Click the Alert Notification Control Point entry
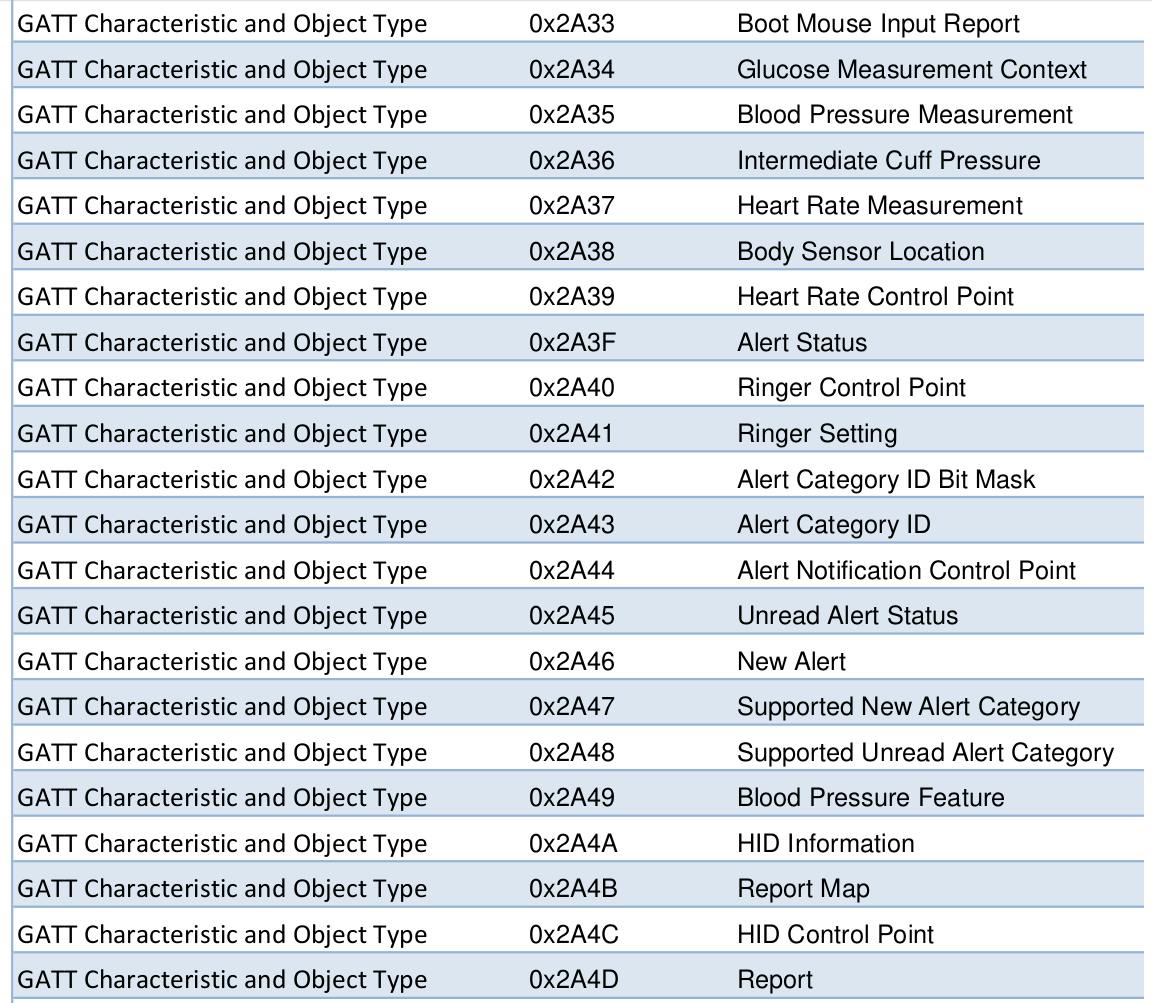Image resolution: width=1152 pixels, height=1003 pixels. [906, 571]
